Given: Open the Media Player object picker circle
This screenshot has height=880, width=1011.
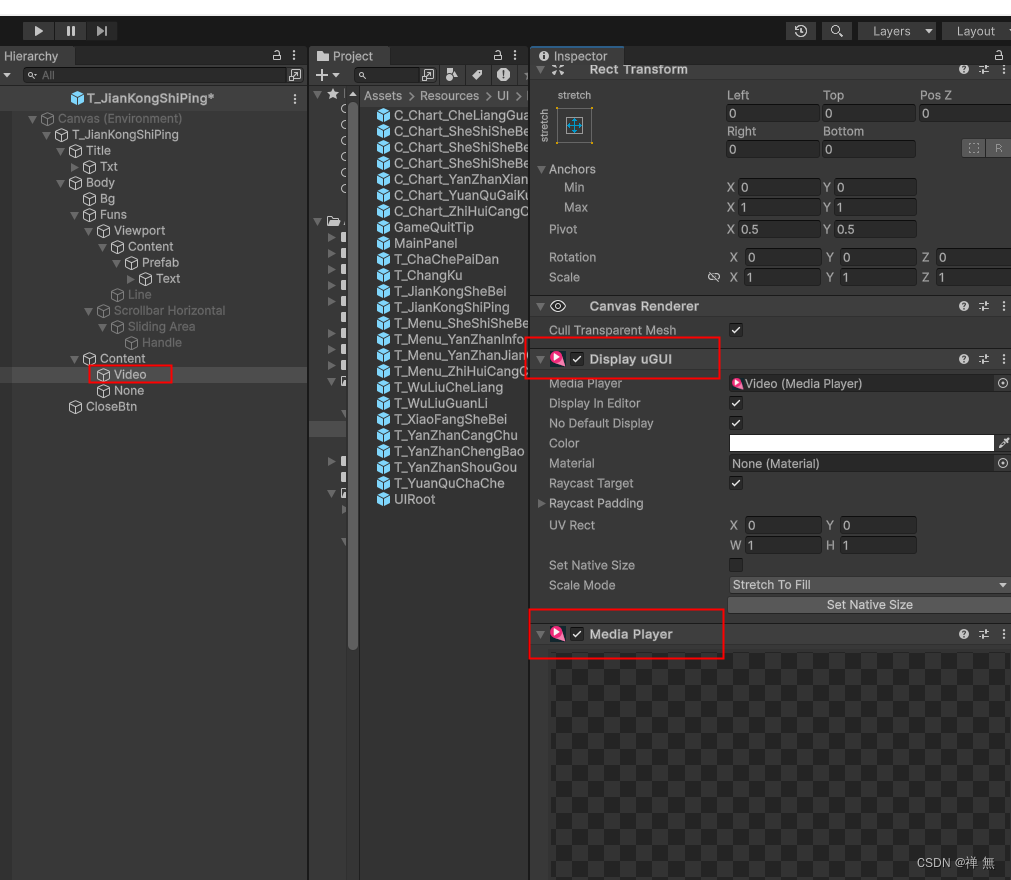Looking at the screenshot, I should (x=1003, y=383).
